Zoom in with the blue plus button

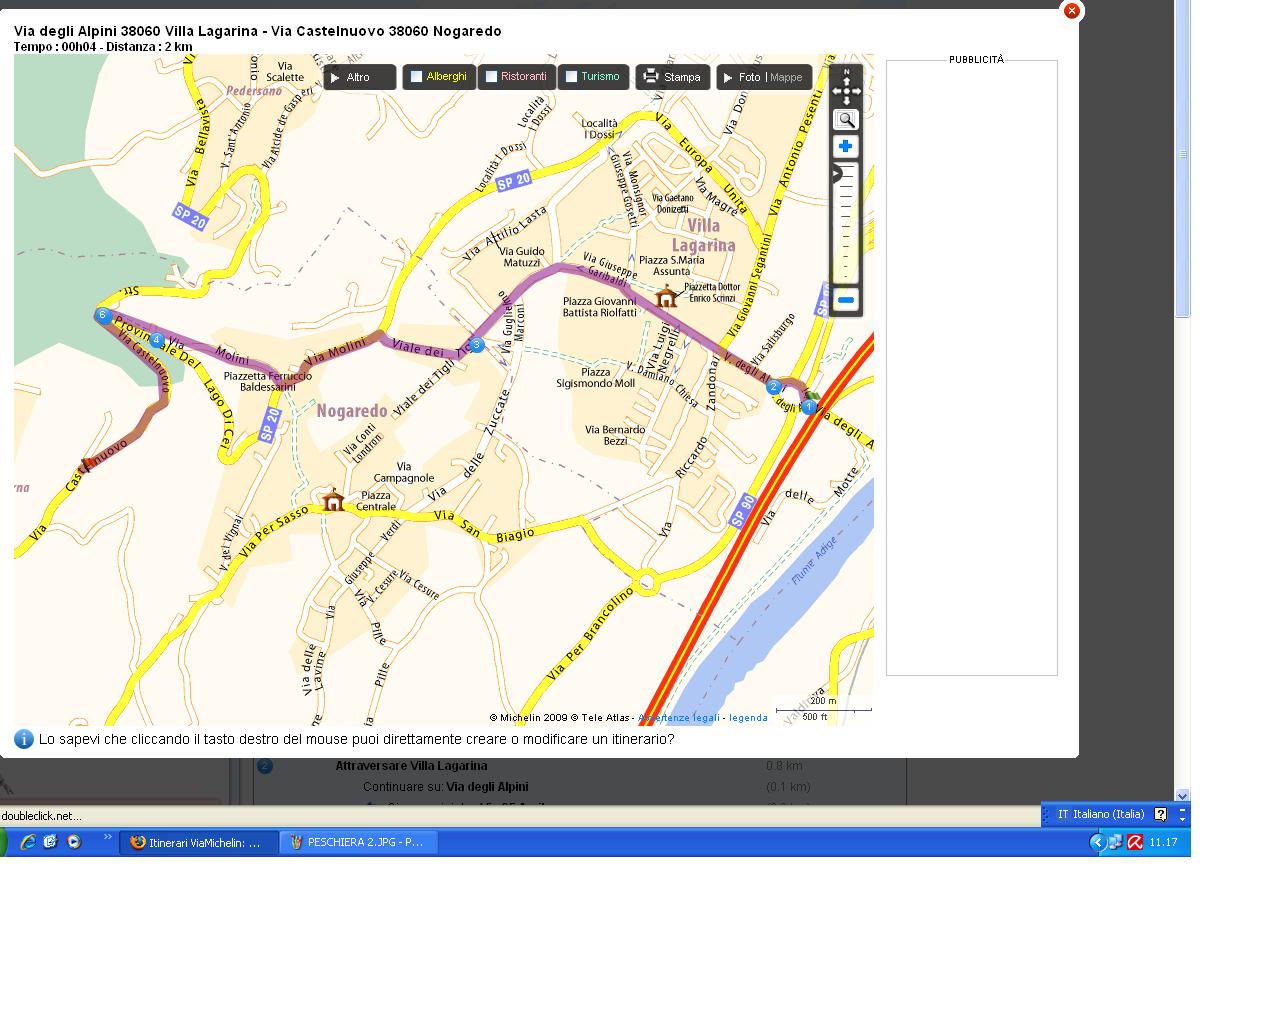tap(845, 147)
